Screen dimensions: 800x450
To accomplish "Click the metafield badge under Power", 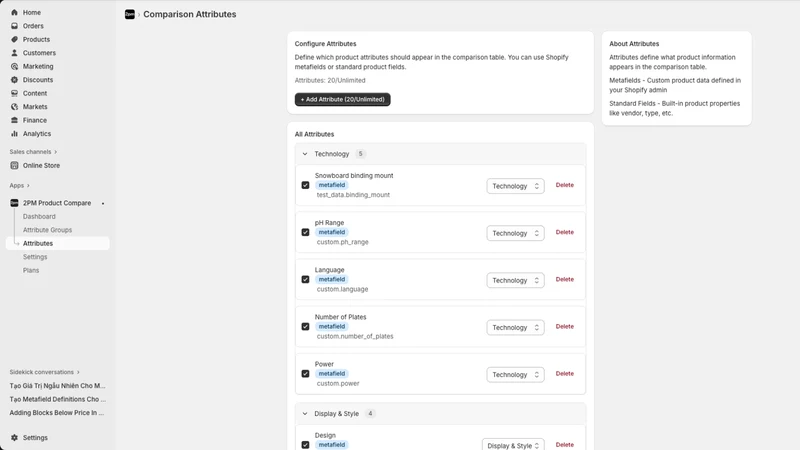I will point(332,373).
